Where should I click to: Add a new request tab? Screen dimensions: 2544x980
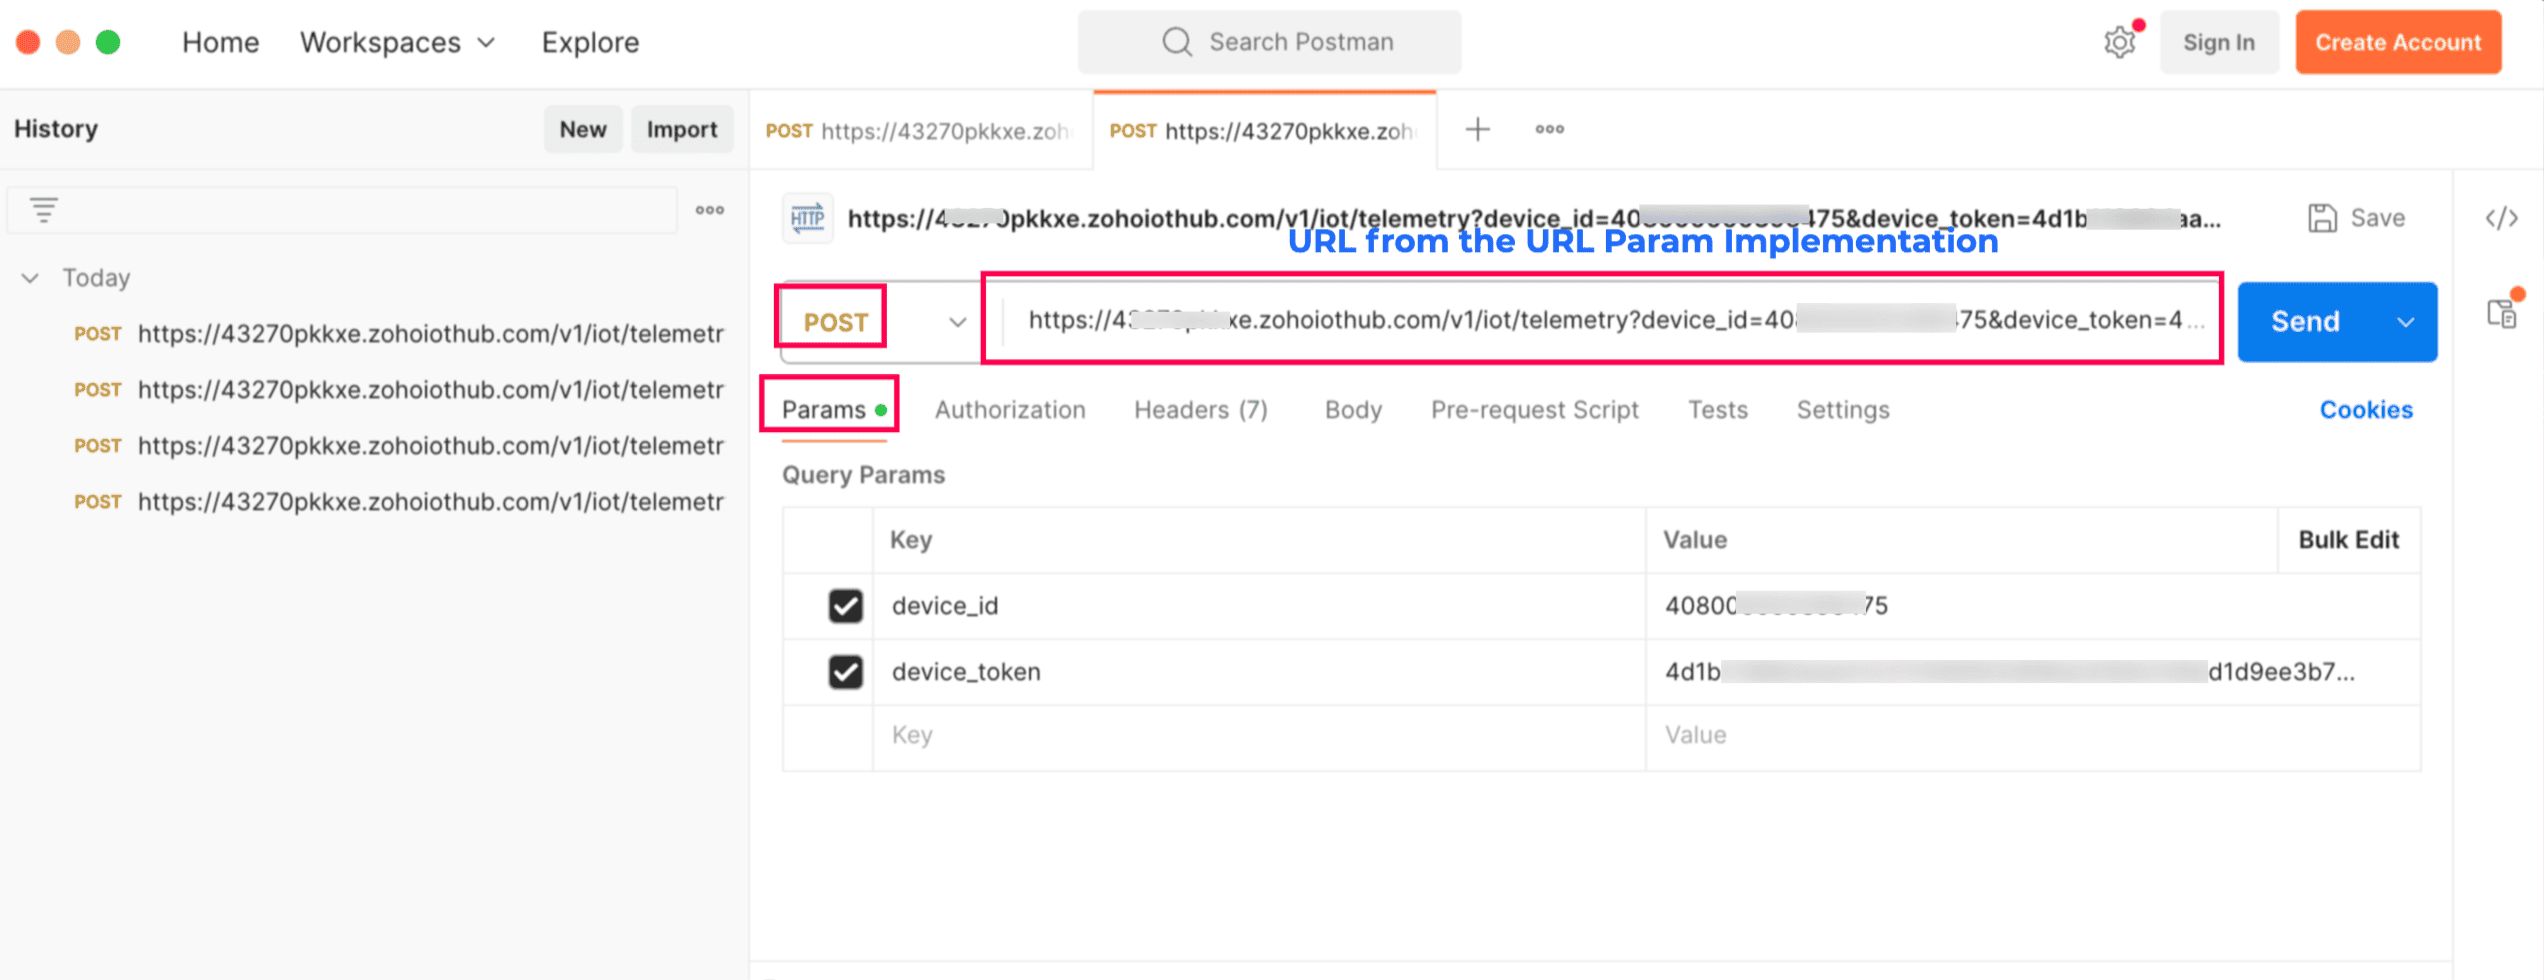coord(1477,129)
